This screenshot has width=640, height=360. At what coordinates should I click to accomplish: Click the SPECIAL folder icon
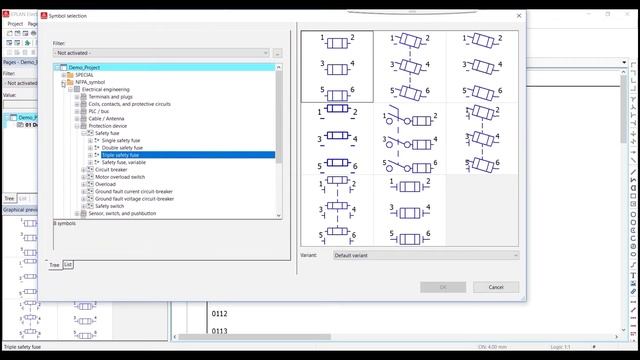tap(70, 75)
